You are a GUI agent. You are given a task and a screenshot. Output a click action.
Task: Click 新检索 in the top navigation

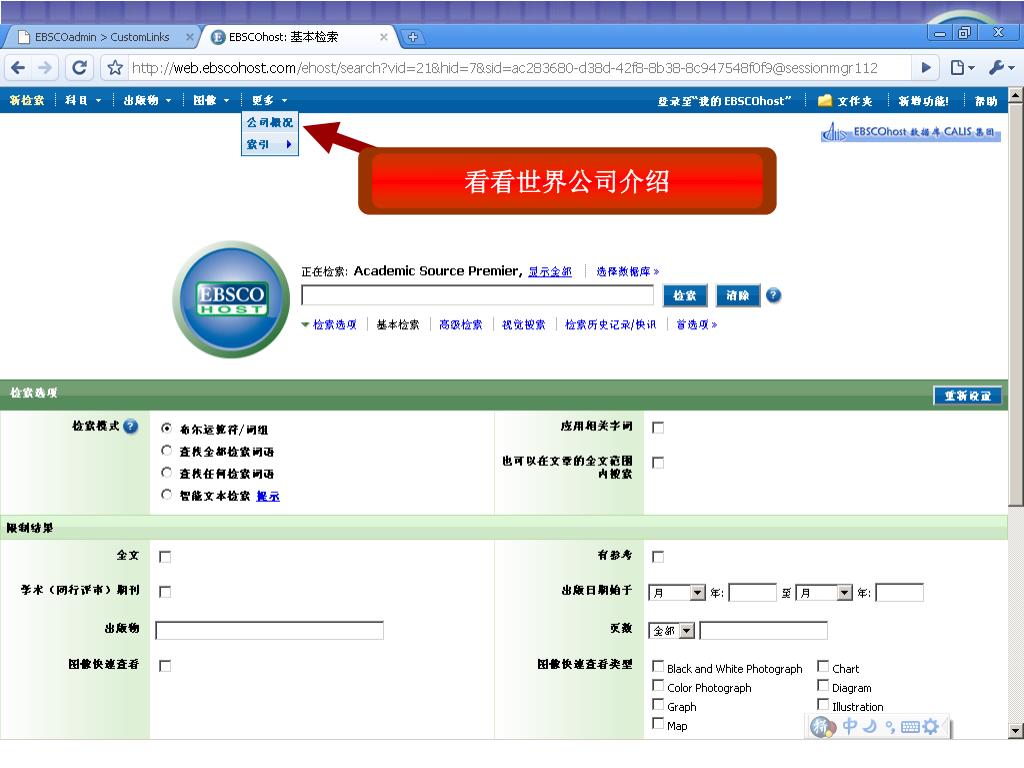tap(27, 100)
